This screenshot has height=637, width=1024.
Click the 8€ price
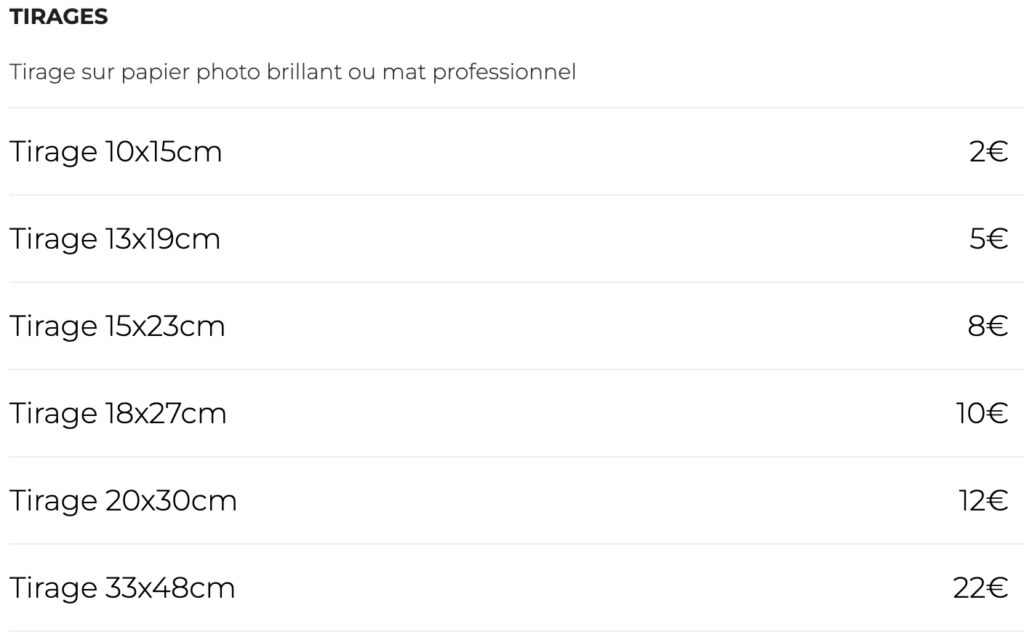988,326
